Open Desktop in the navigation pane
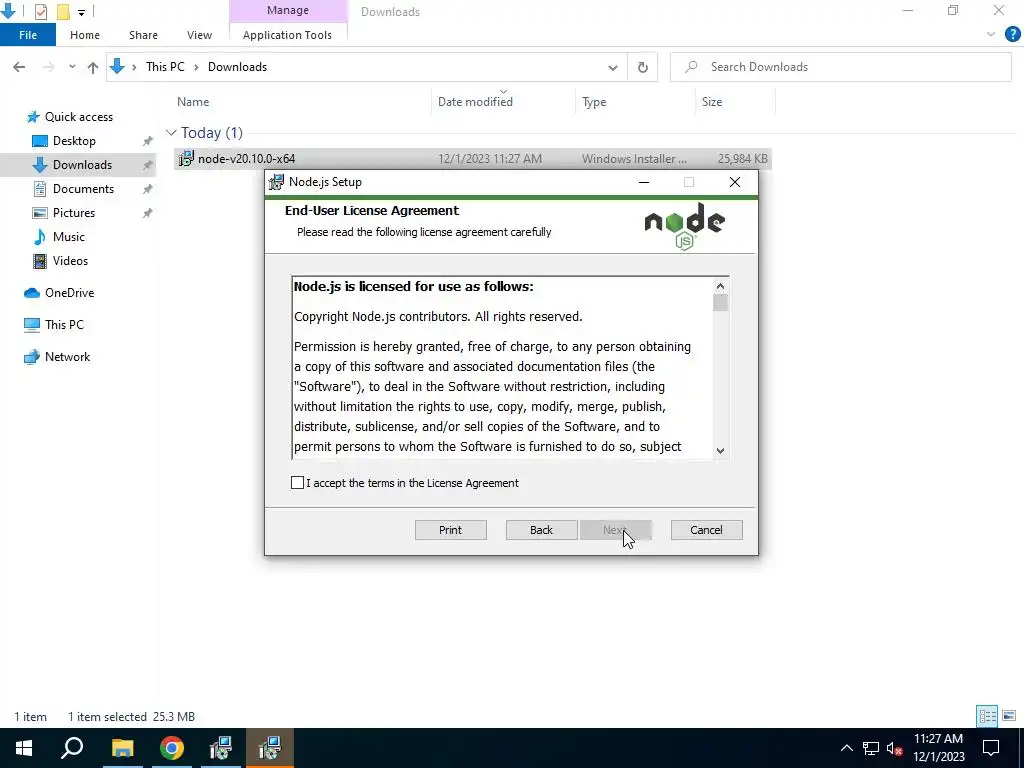Viewport: 1024px width, 768px height. pos(74,141)
